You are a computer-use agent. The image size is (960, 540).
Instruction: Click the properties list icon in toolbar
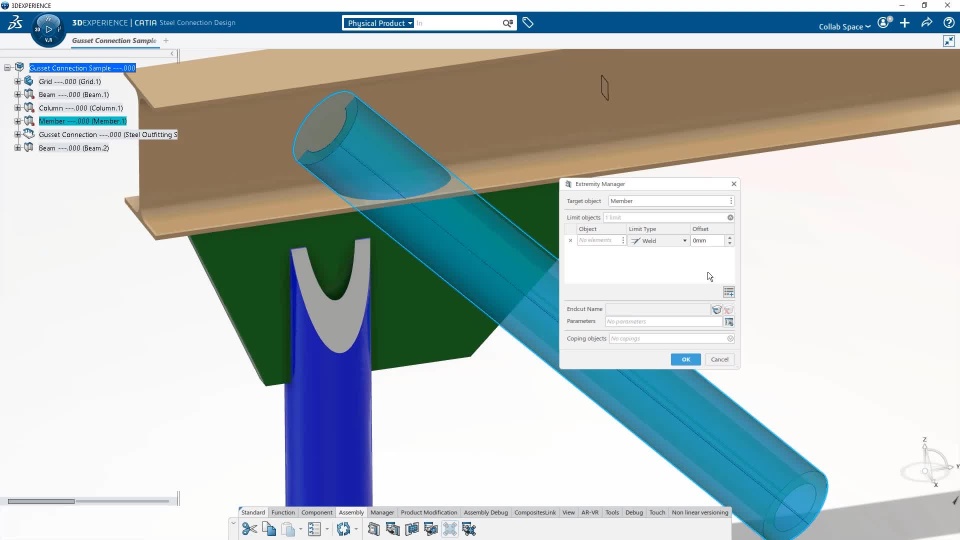(x=314, y=528)
